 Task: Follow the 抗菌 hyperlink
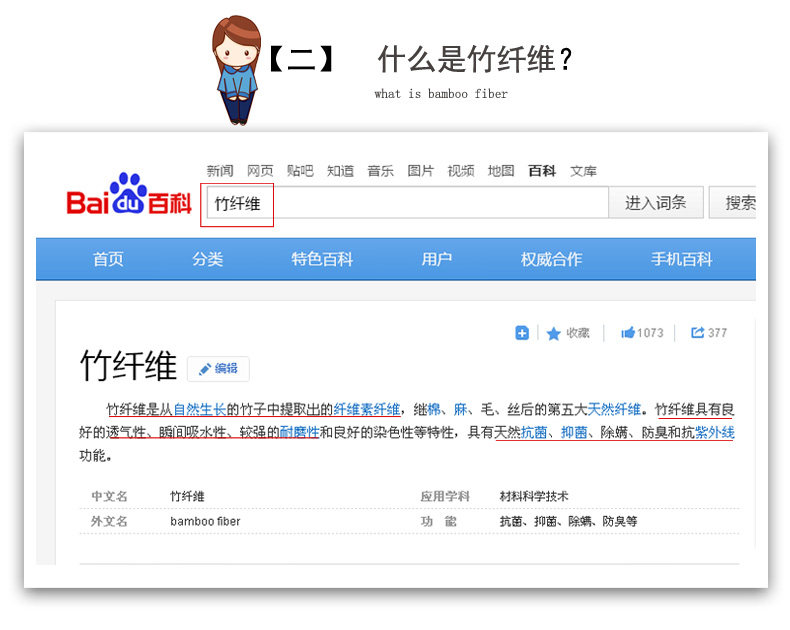tap(534, 432)
